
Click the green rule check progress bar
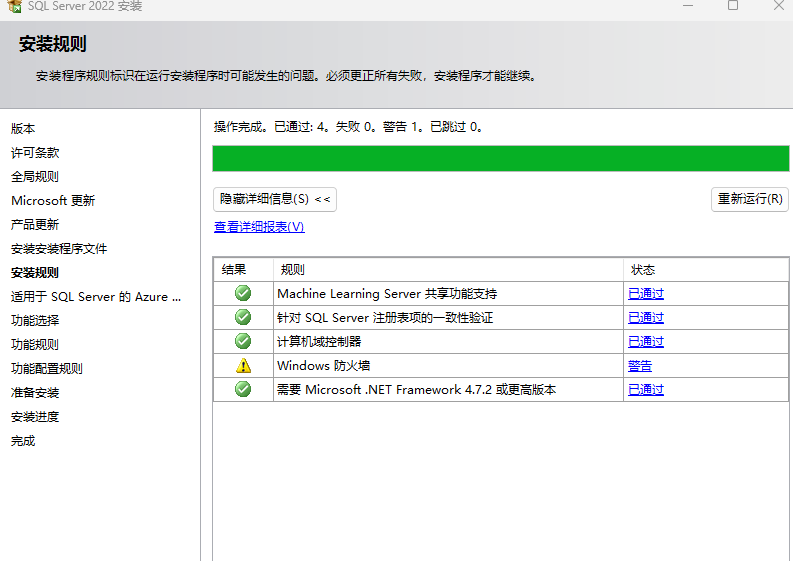501,158
